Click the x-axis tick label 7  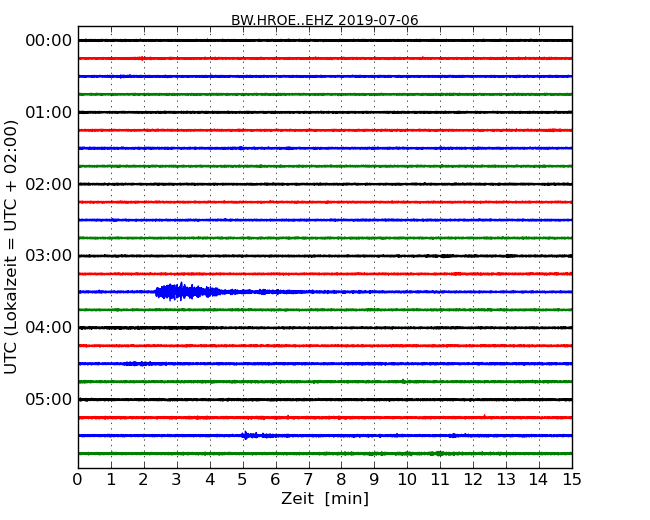pos(308,480)
